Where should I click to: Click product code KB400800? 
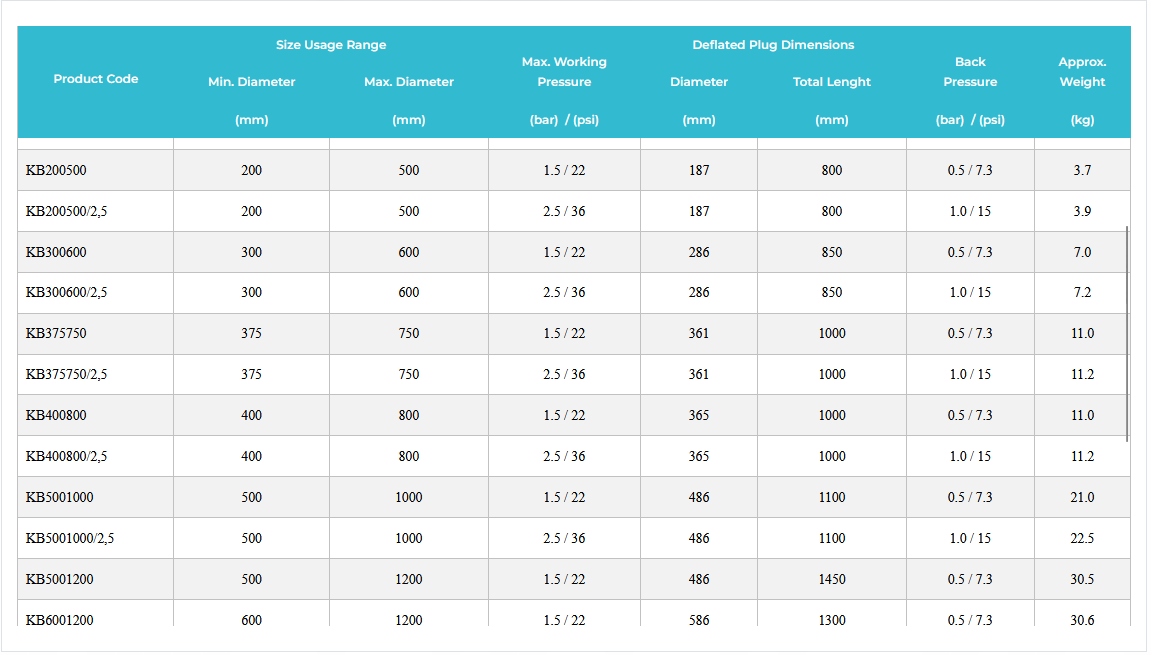57,416
